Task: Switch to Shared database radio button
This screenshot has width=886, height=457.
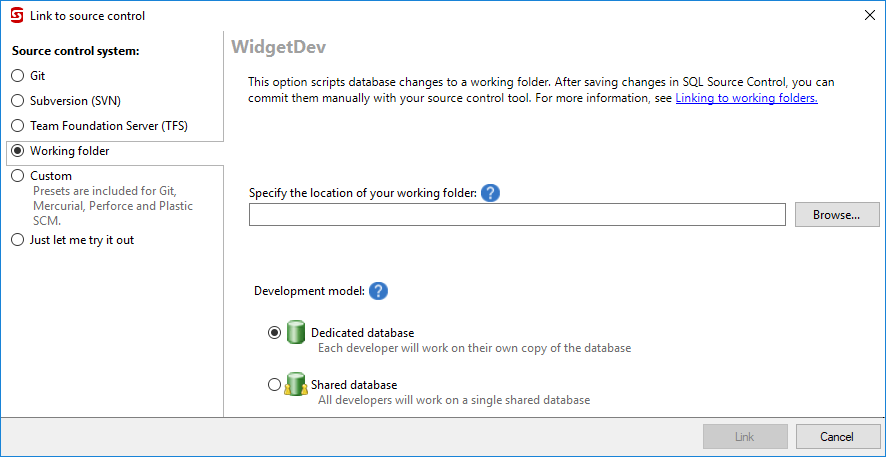Action: (275, 385)
